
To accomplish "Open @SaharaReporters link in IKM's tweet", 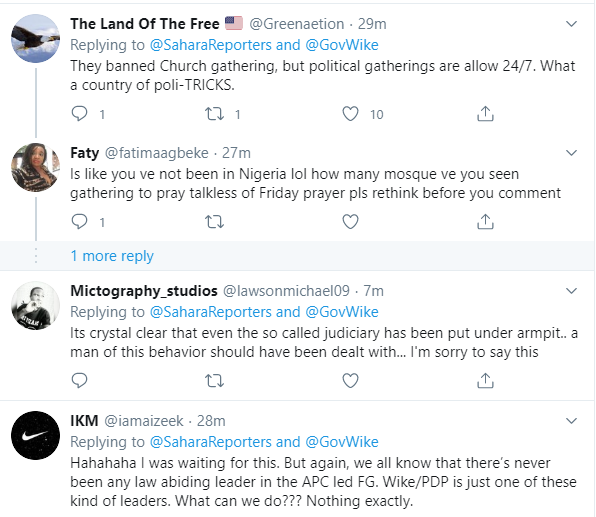I will (x=211, y=442).
